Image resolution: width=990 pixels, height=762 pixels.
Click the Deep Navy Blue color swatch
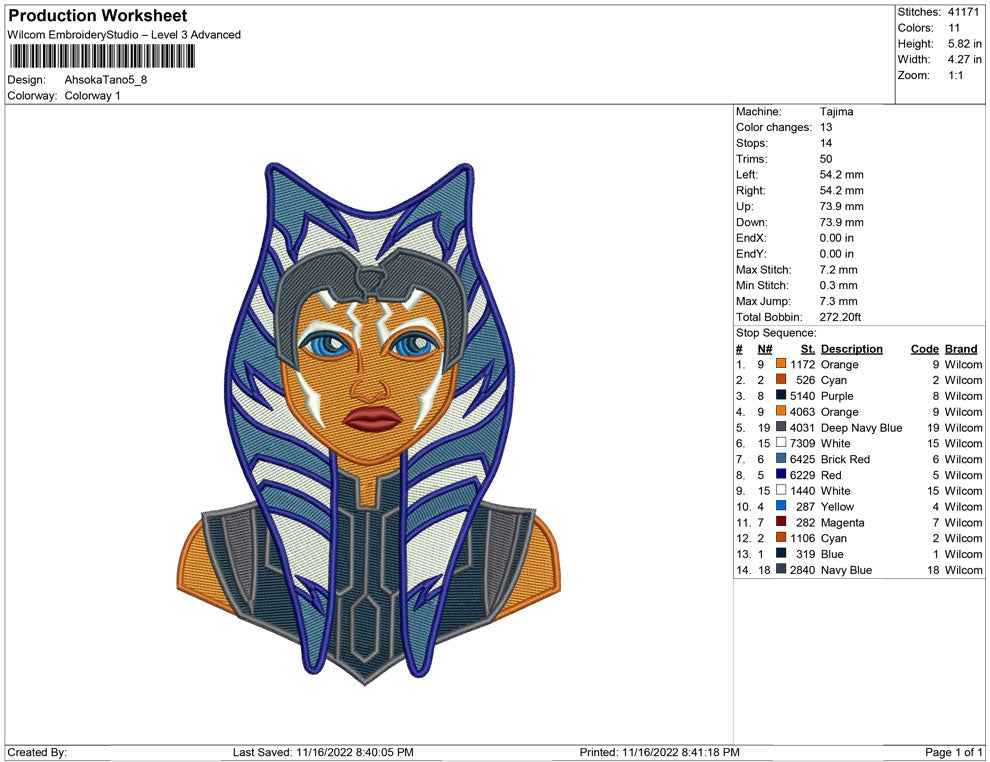click(x=781, y=427)
